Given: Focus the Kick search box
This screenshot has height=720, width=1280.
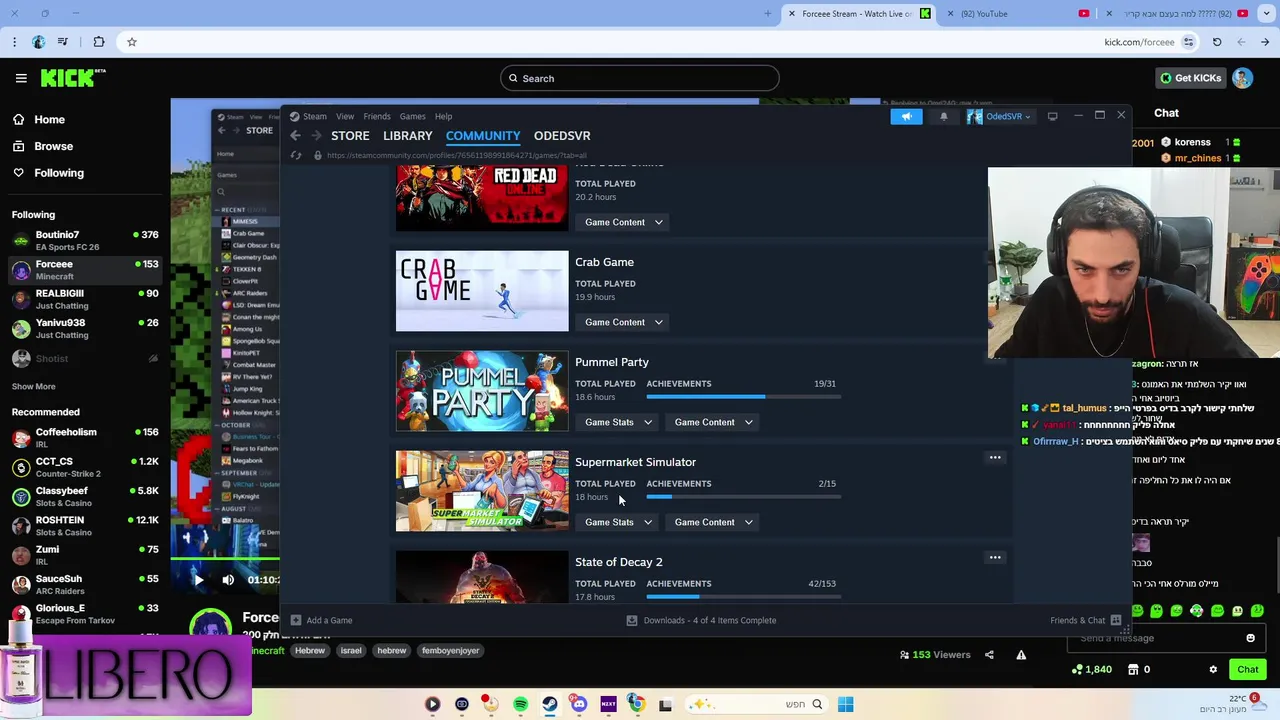Looking at the screenshot, I should pos(639,78).
